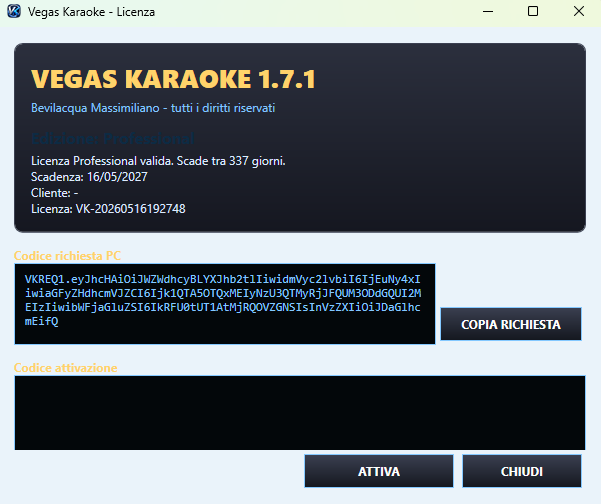Close the dialog via CHIUDI button
This screenshot has height=504, width=601.
click(522, 471)
